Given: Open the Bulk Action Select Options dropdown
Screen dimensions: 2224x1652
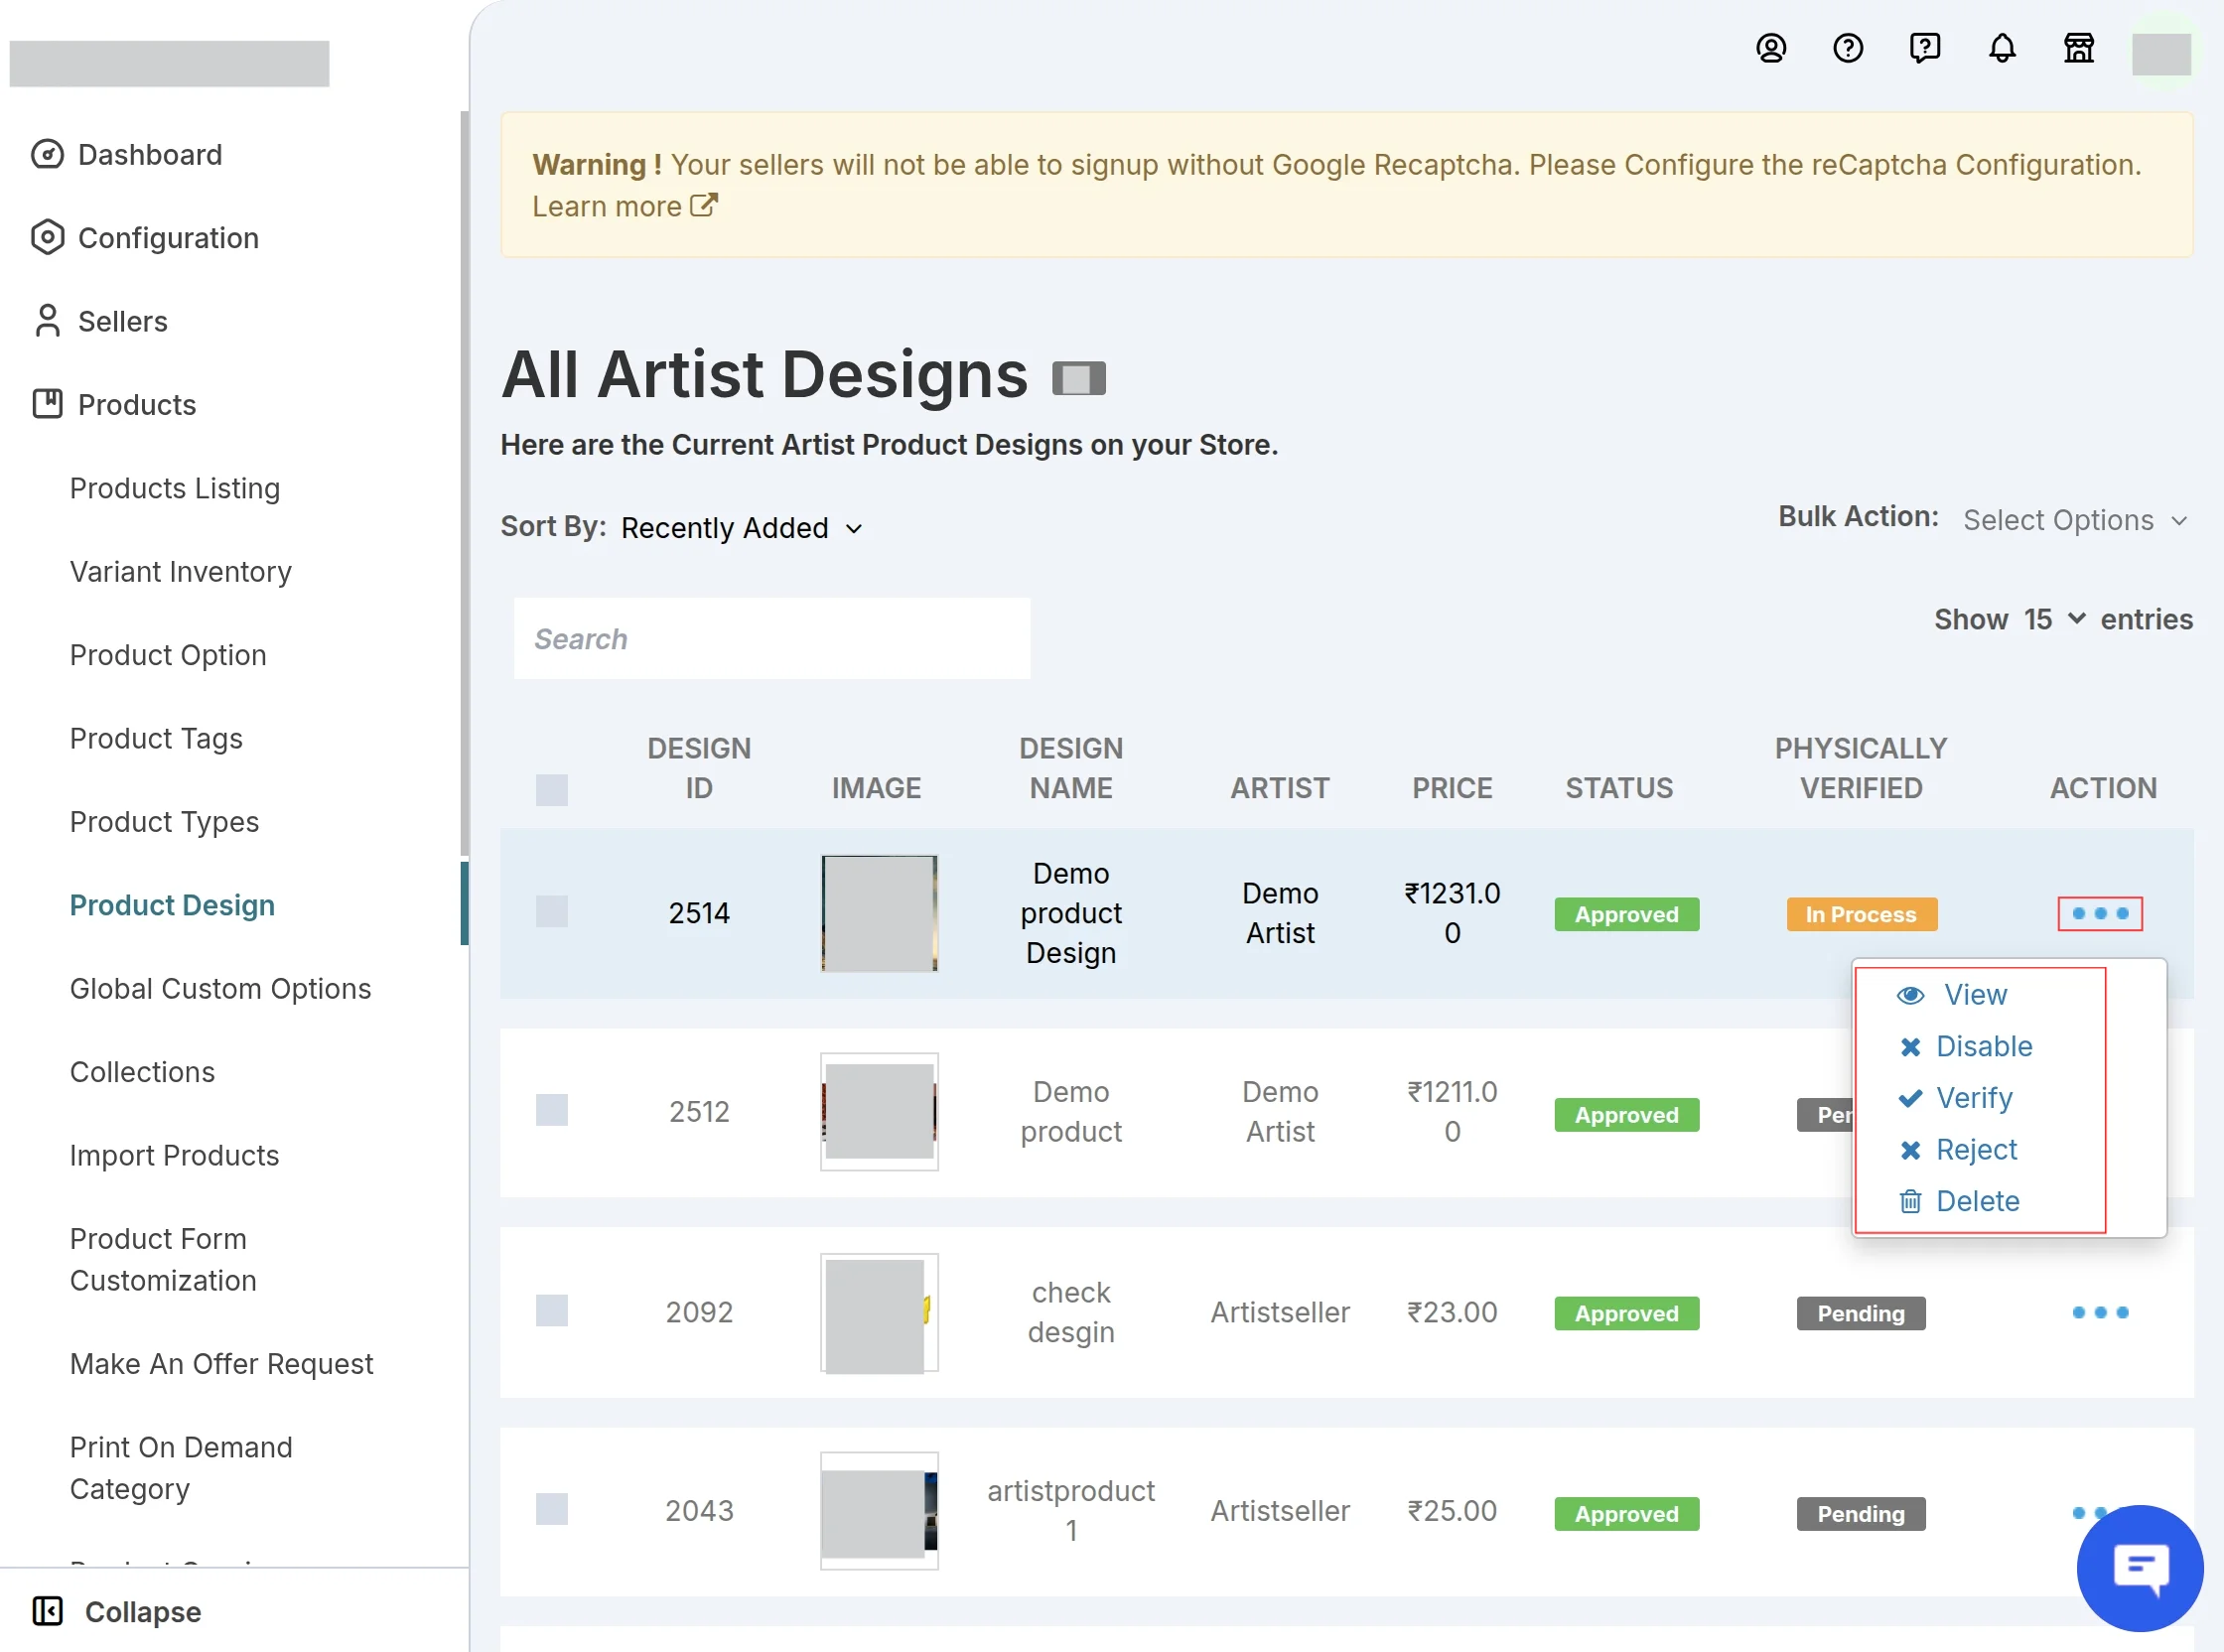Looking at the screenshot, I should (2075, 520).
